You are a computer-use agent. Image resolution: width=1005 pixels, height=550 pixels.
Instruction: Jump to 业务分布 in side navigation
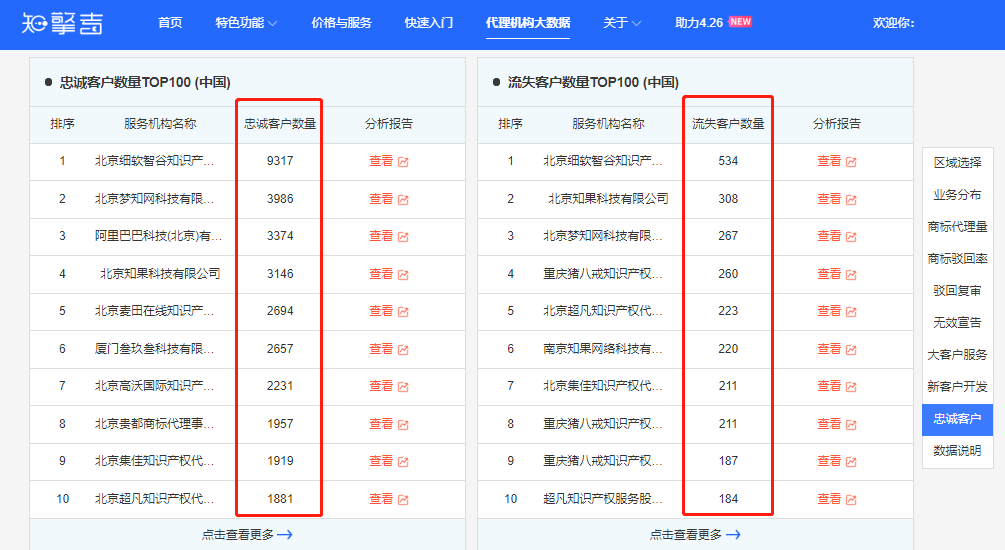pos(958,195)
